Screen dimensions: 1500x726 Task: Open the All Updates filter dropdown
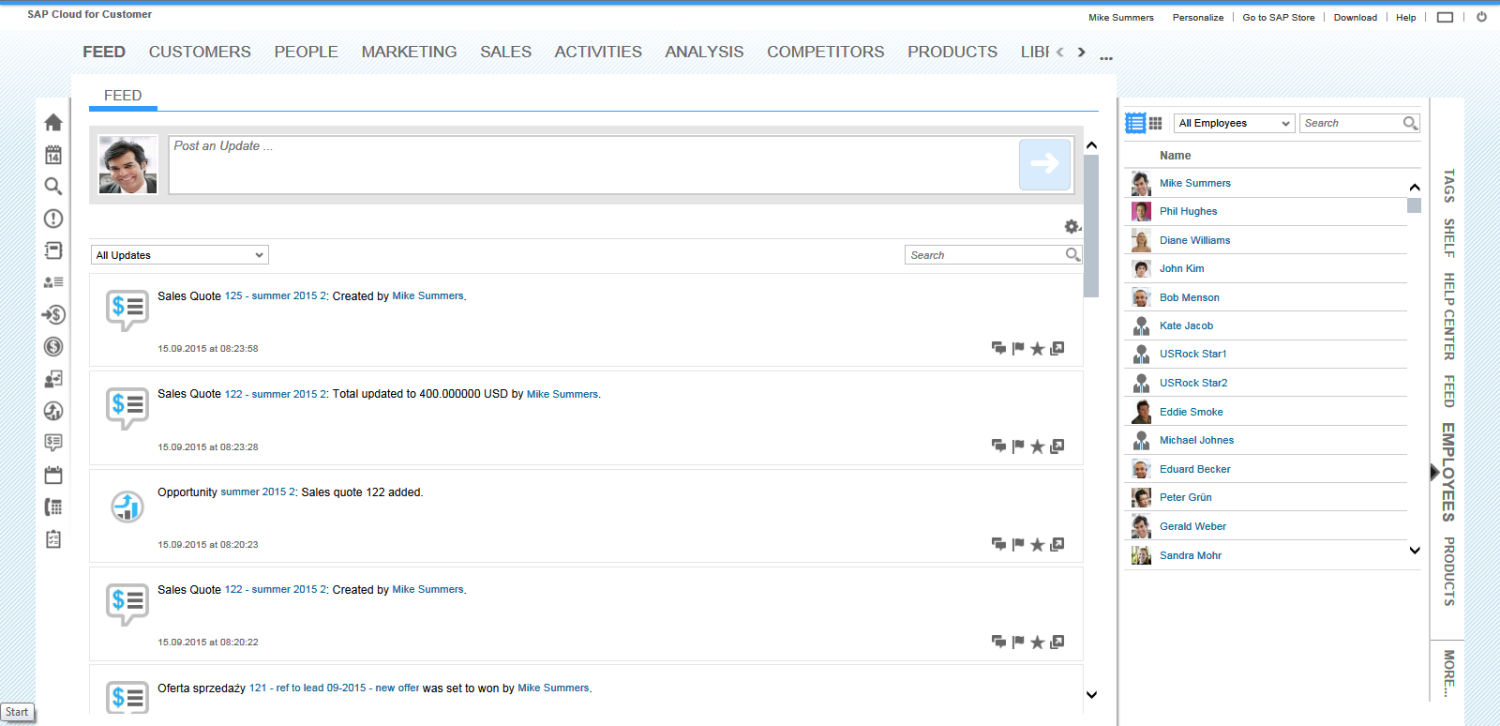179,255
